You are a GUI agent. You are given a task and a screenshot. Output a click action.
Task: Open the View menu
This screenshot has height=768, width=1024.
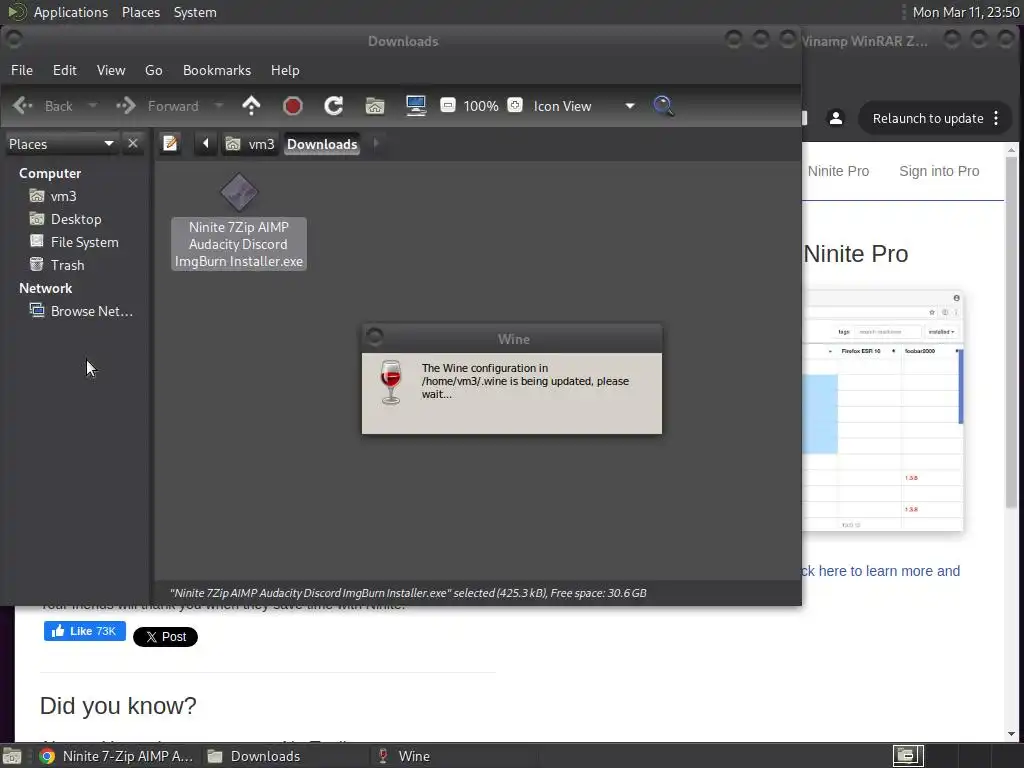(111, 71)
